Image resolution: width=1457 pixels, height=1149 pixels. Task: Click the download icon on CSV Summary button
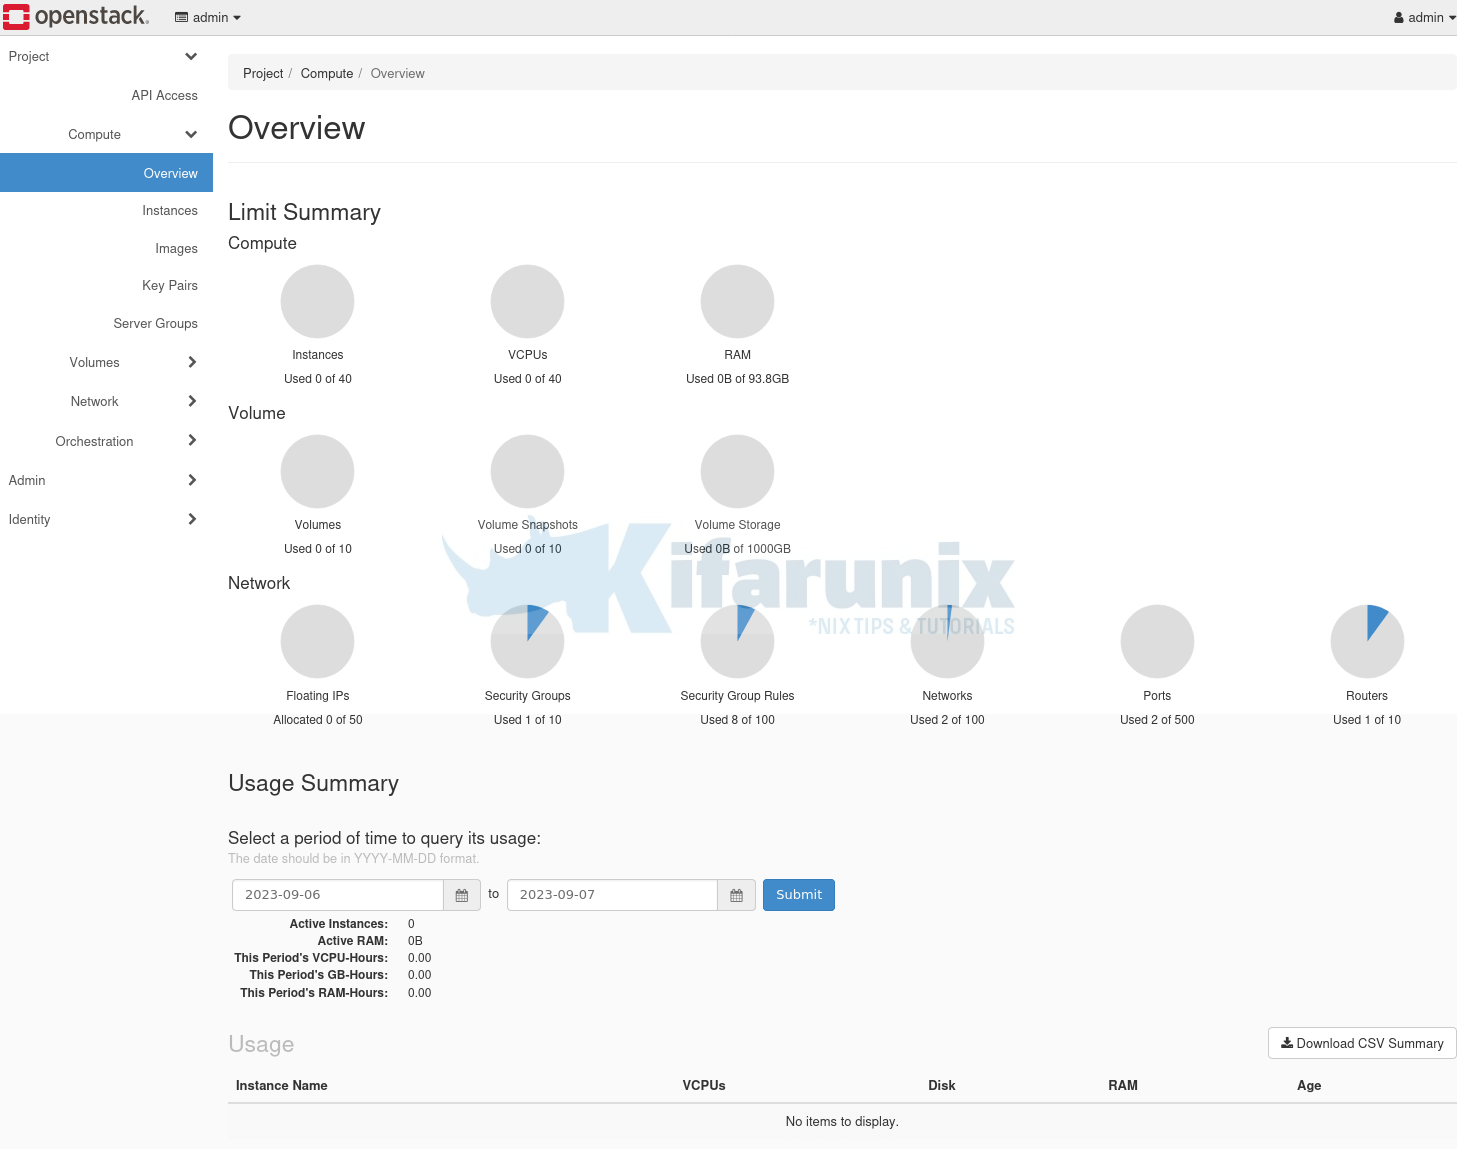coord(1288,1043)
